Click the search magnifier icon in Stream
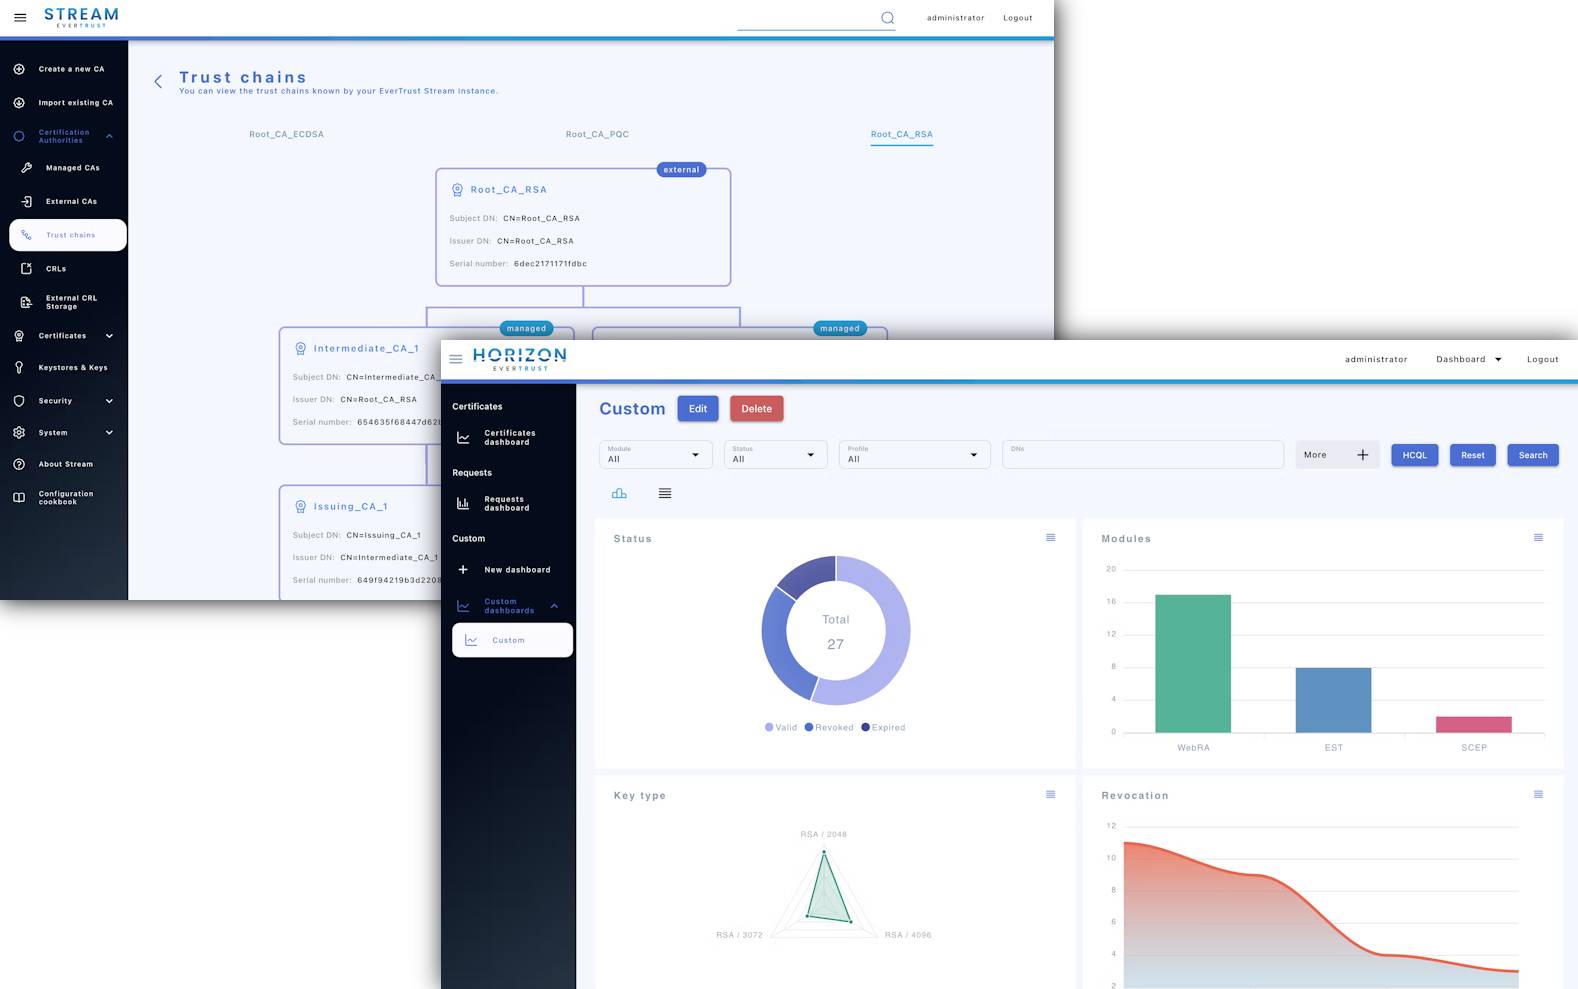1578x989 pixels. [x=887, y=18]
